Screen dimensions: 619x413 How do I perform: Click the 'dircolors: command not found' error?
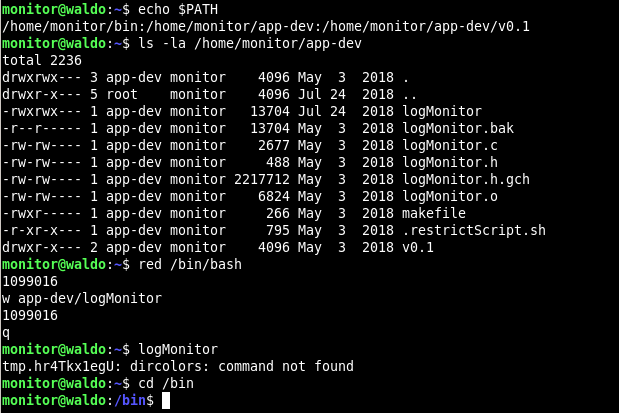242,366
